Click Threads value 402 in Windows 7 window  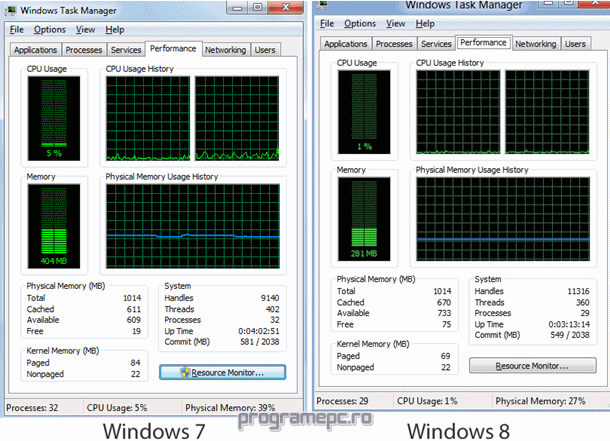click(x=272, y=310)
